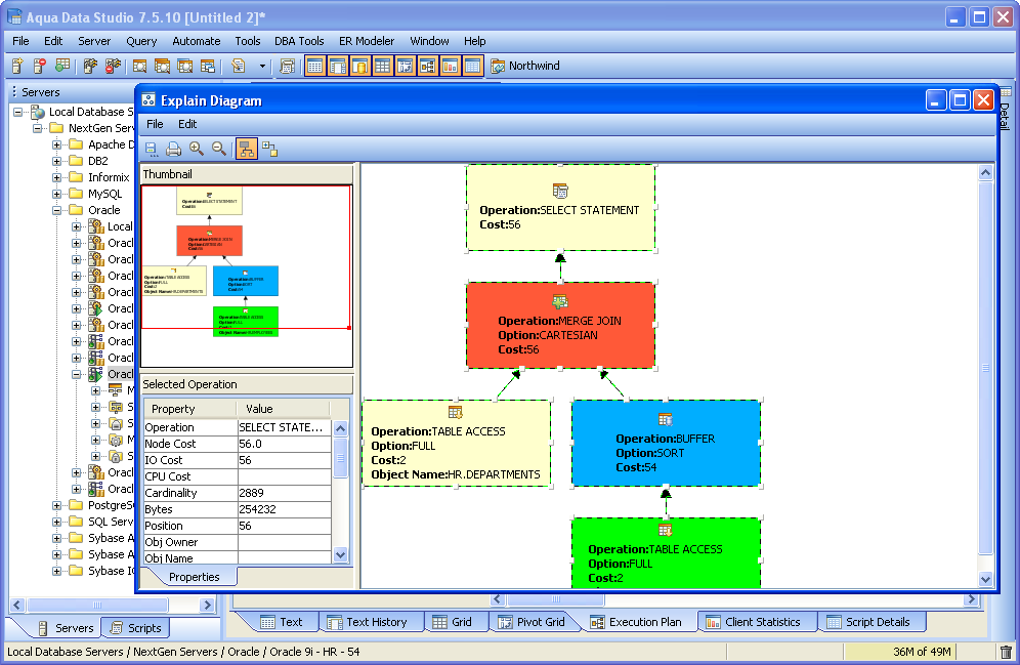1020x665 pixels.
Task: Toggle the hierarchical tree layout button
Action: [x=247, y=149]
